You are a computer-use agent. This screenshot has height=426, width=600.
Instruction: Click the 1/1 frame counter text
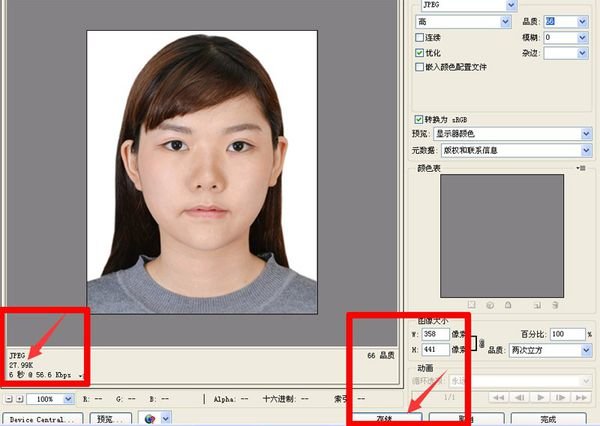(x=450, y=397)
